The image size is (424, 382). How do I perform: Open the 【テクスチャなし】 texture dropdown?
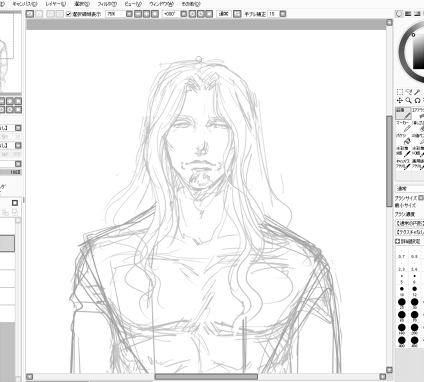410,232
